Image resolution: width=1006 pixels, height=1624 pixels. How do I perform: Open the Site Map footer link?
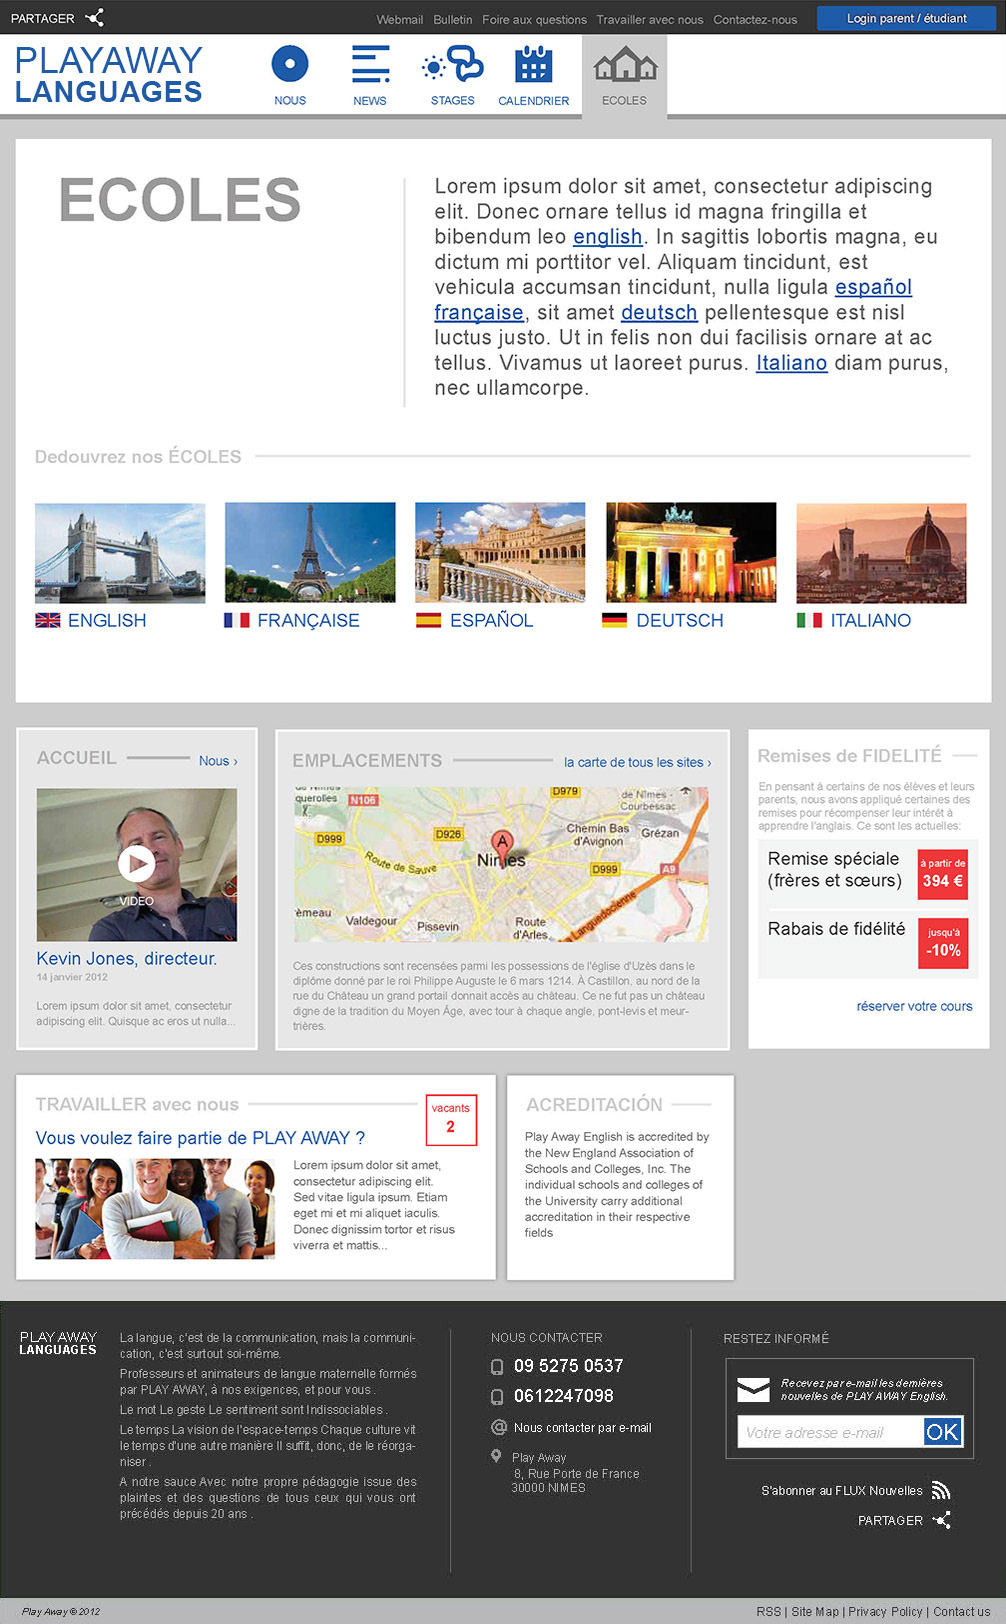pos(815,1612)
